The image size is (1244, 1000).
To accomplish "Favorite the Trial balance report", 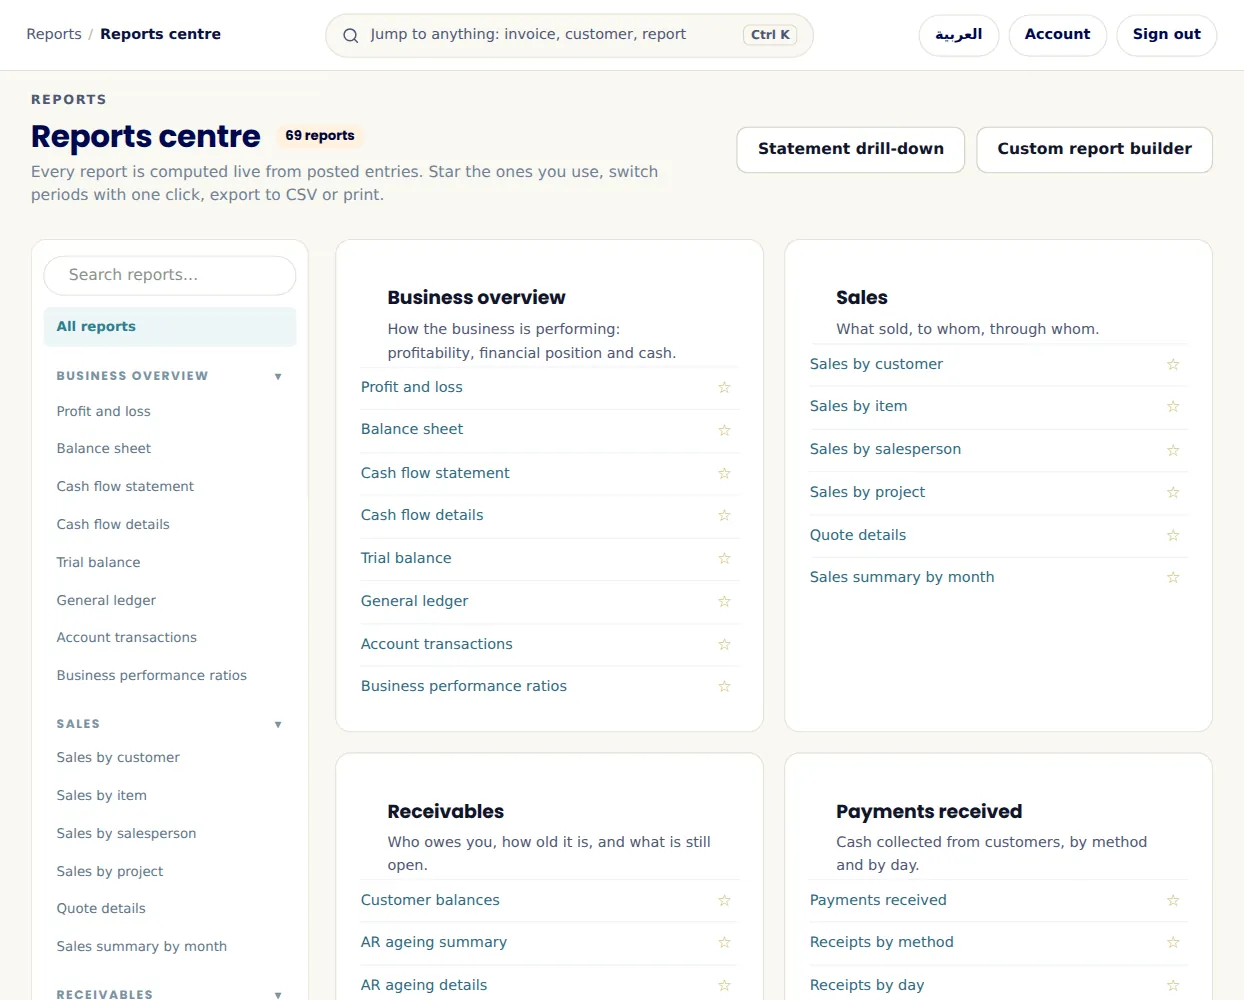I will click(724, 558).
